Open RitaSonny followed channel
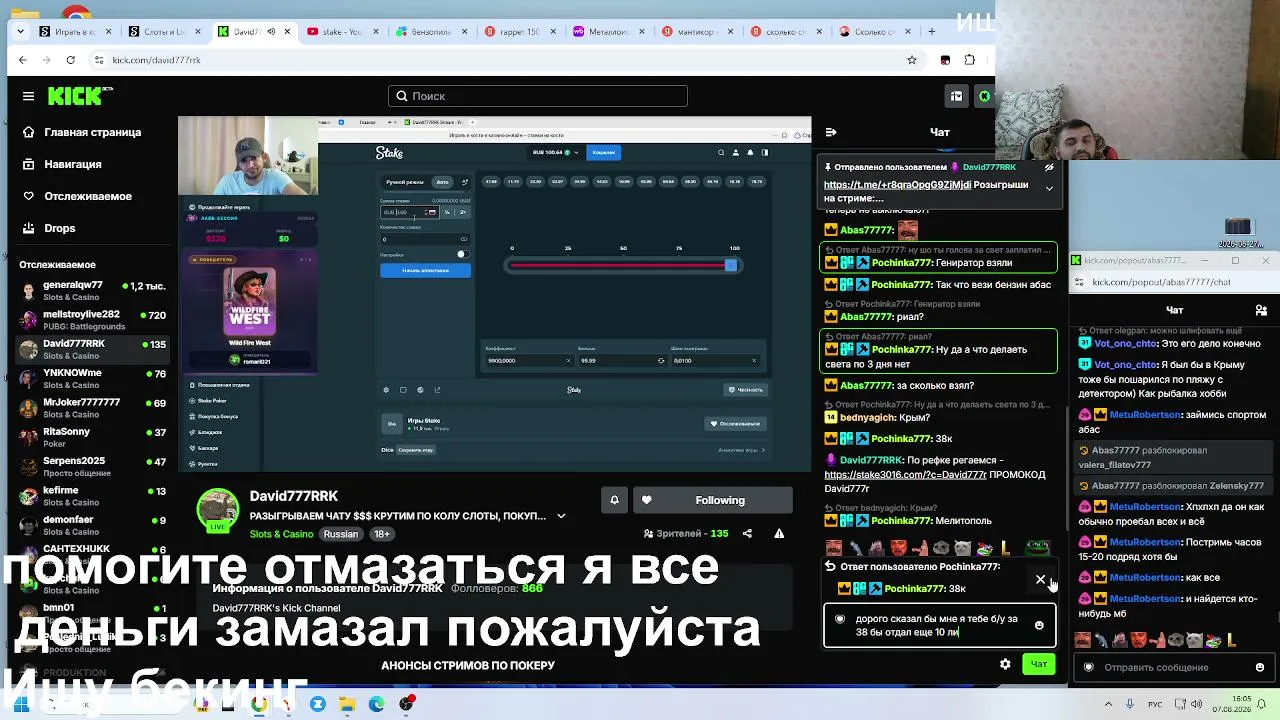This screenshot has width=1280, height=720. 92,437
